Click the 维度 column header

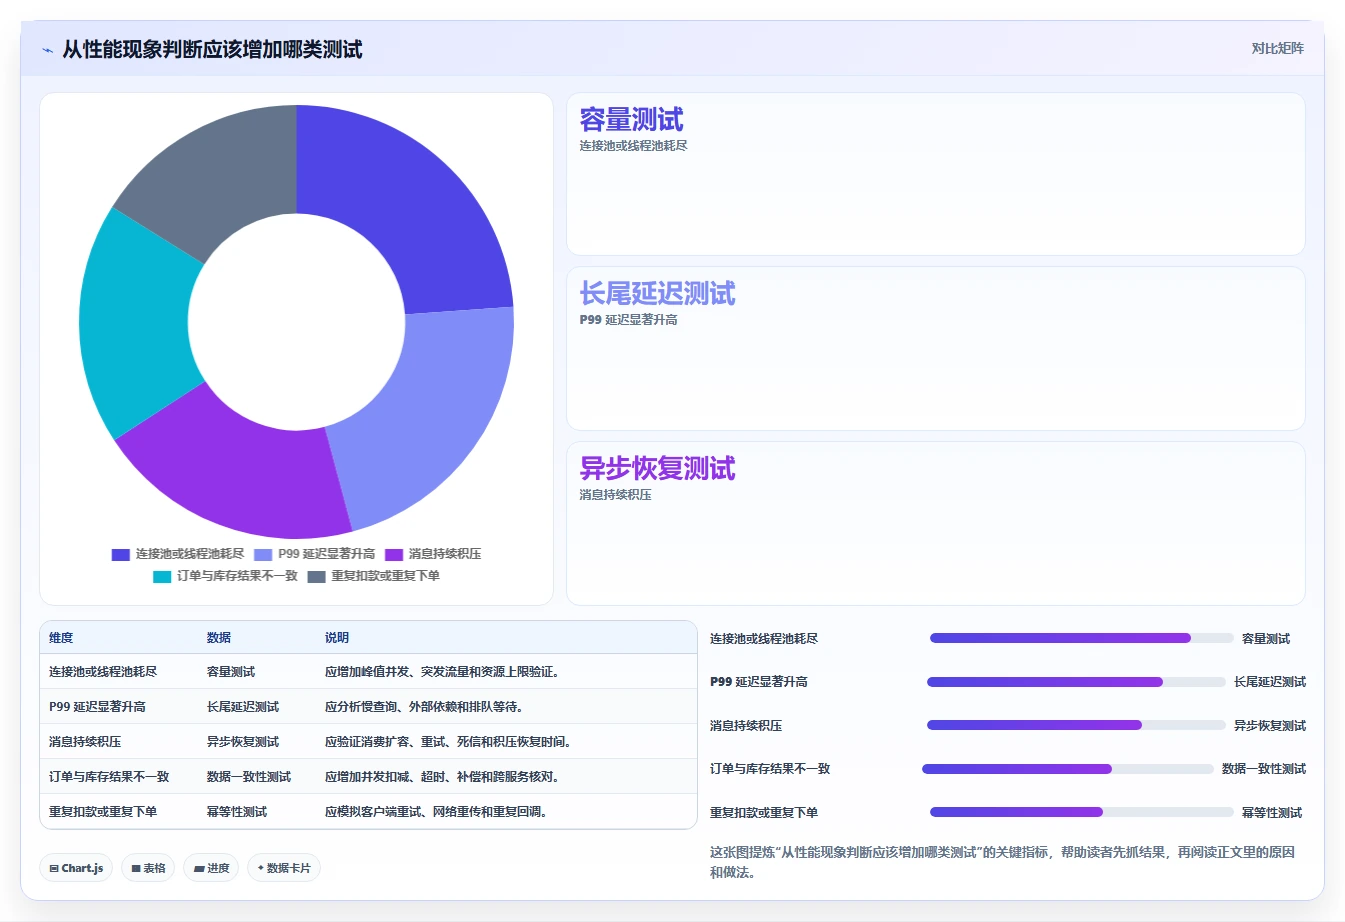61,638
